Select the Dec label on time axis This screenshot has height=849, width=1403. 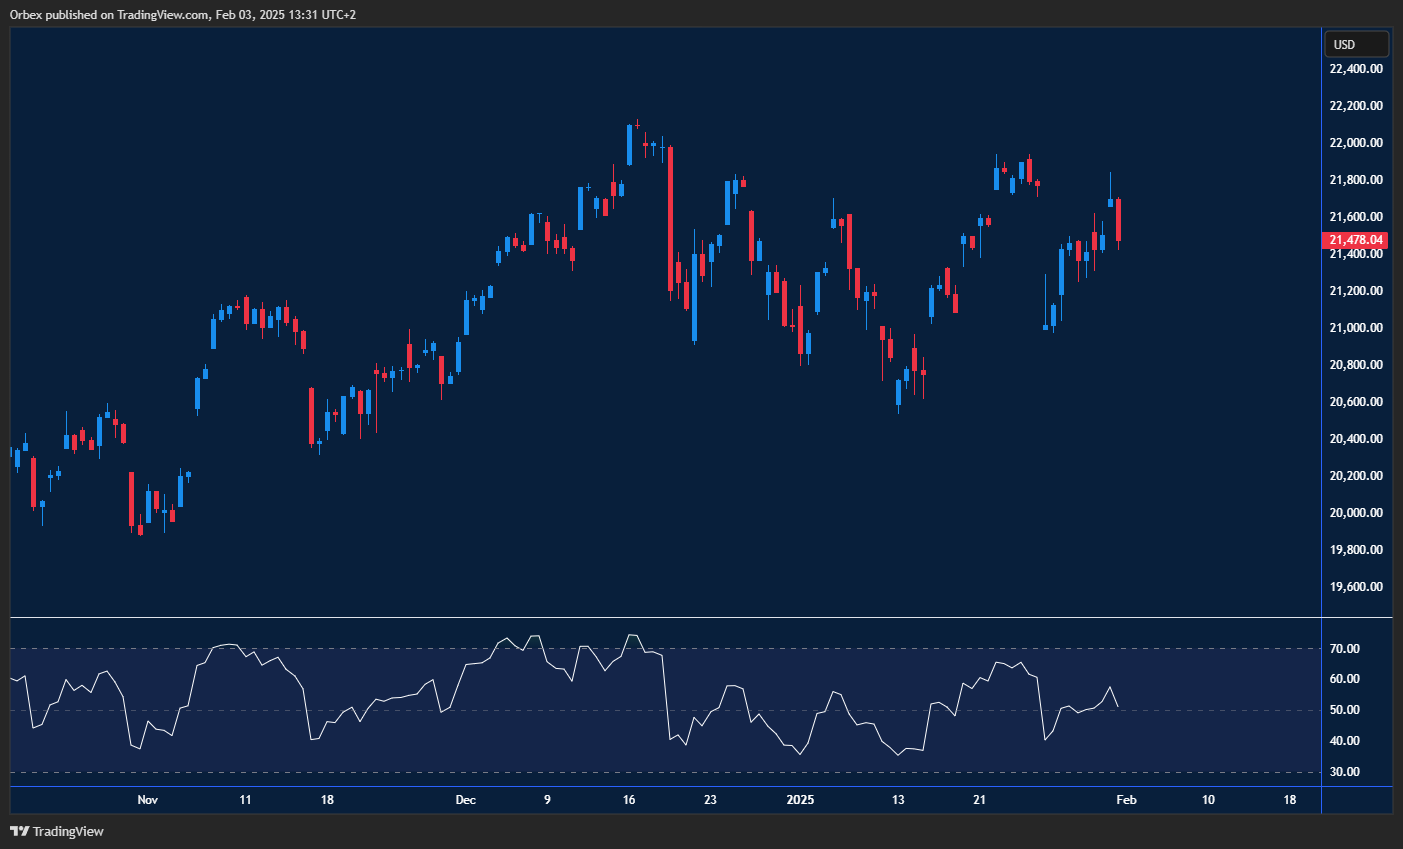(465, 800)
